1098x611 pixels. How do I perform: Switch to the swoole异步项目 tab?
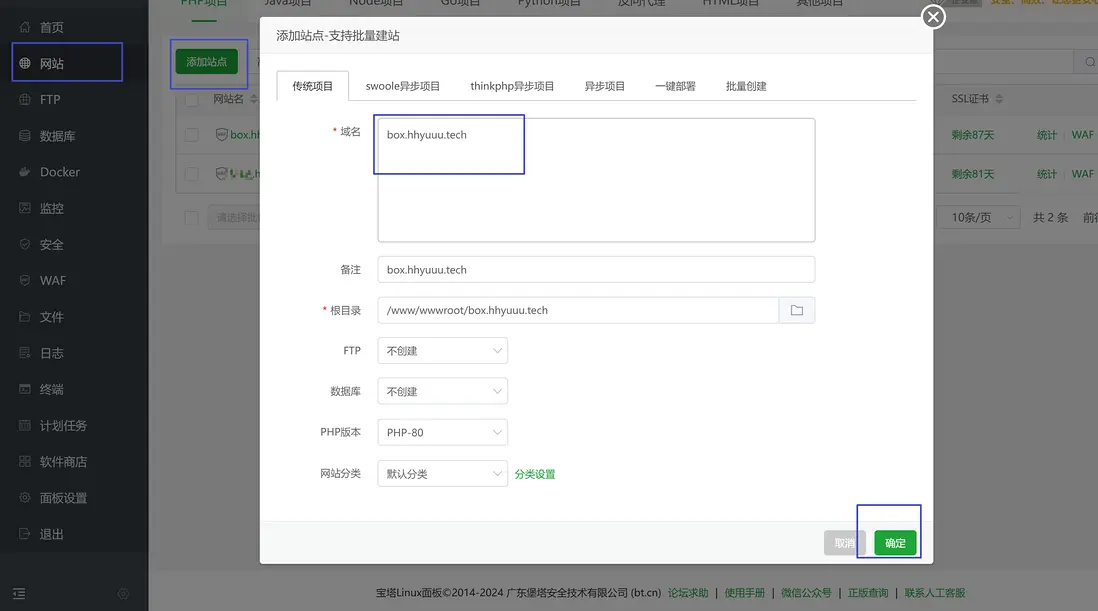pyautogui.click(x=403, y=86)
